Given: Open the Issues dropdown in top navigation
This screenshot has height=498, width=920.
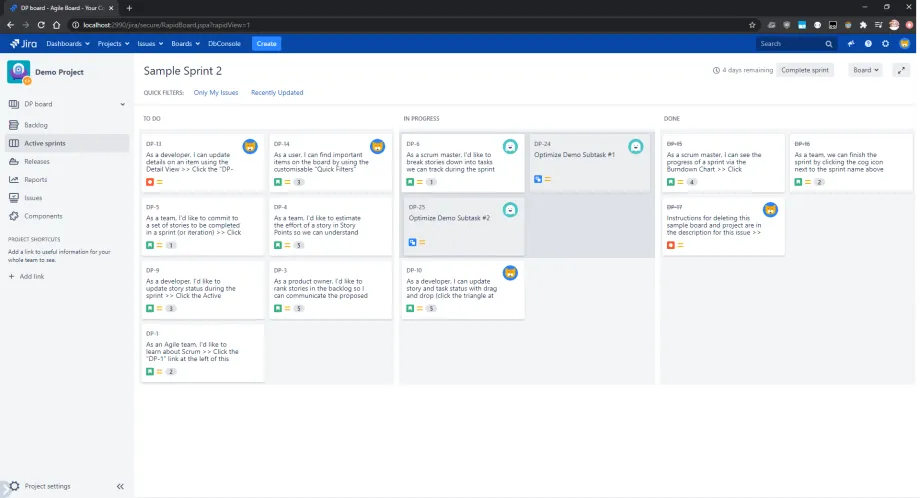Looking at the screenshot, I should point(150,44).
